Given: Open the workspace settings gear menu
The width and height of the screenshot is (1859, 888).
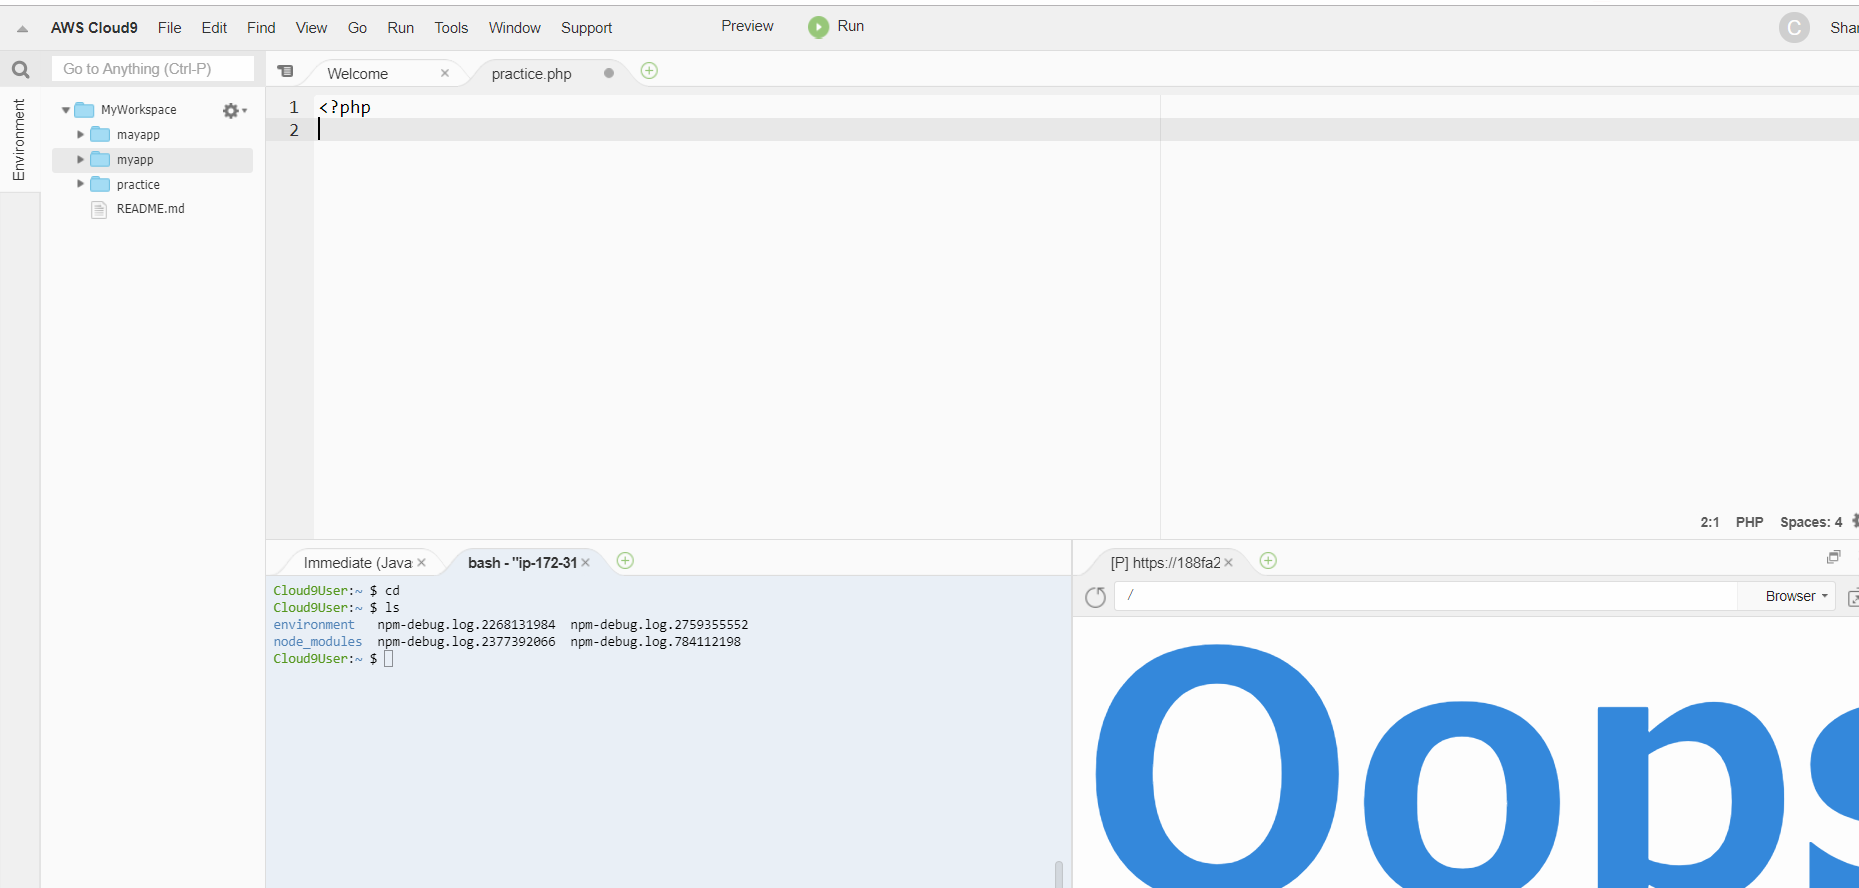Looking at the screenshot, I should [233, 111].
